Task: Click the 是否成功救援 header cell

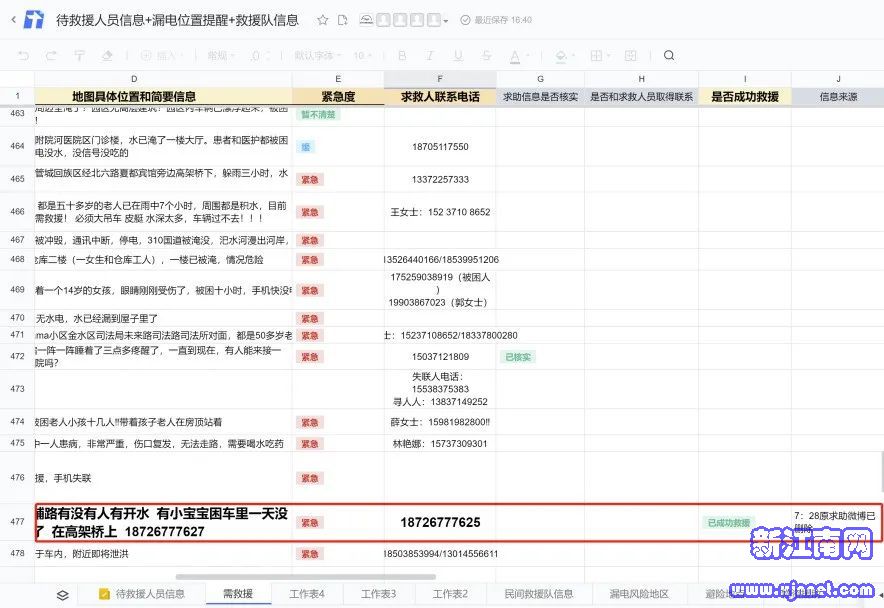Action: coord(745,96)
